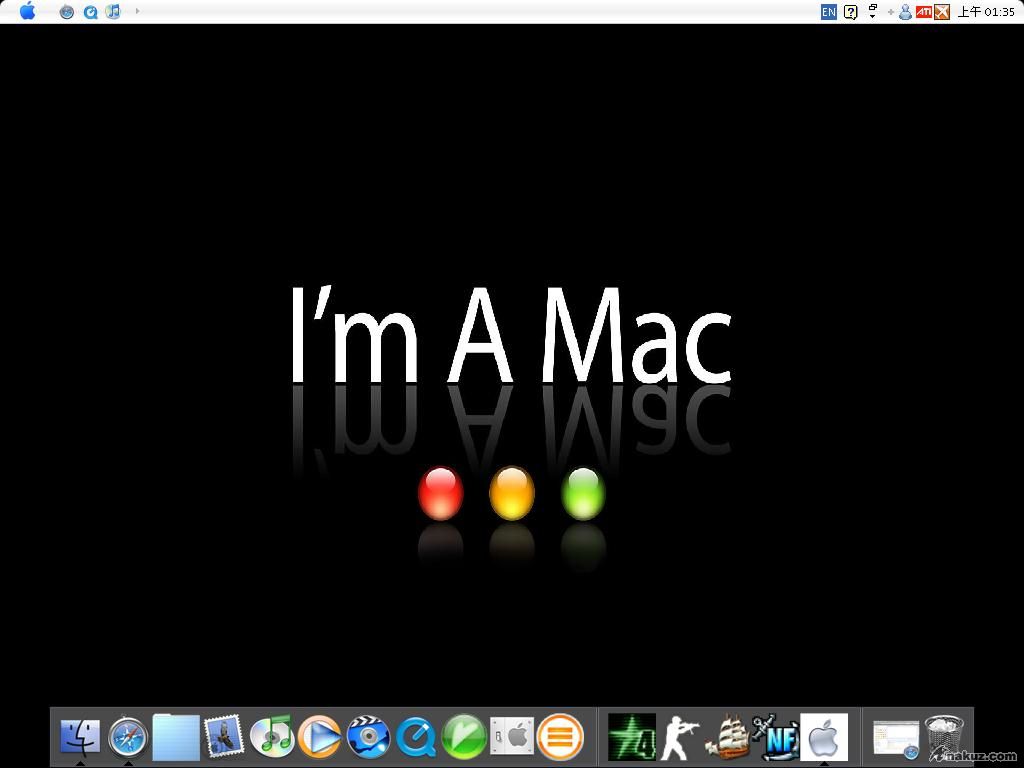Image resolution: width=1024 pixels, height=768 pixels.
Task: Switch input language via the EN indicator
Action: (829, 12)
